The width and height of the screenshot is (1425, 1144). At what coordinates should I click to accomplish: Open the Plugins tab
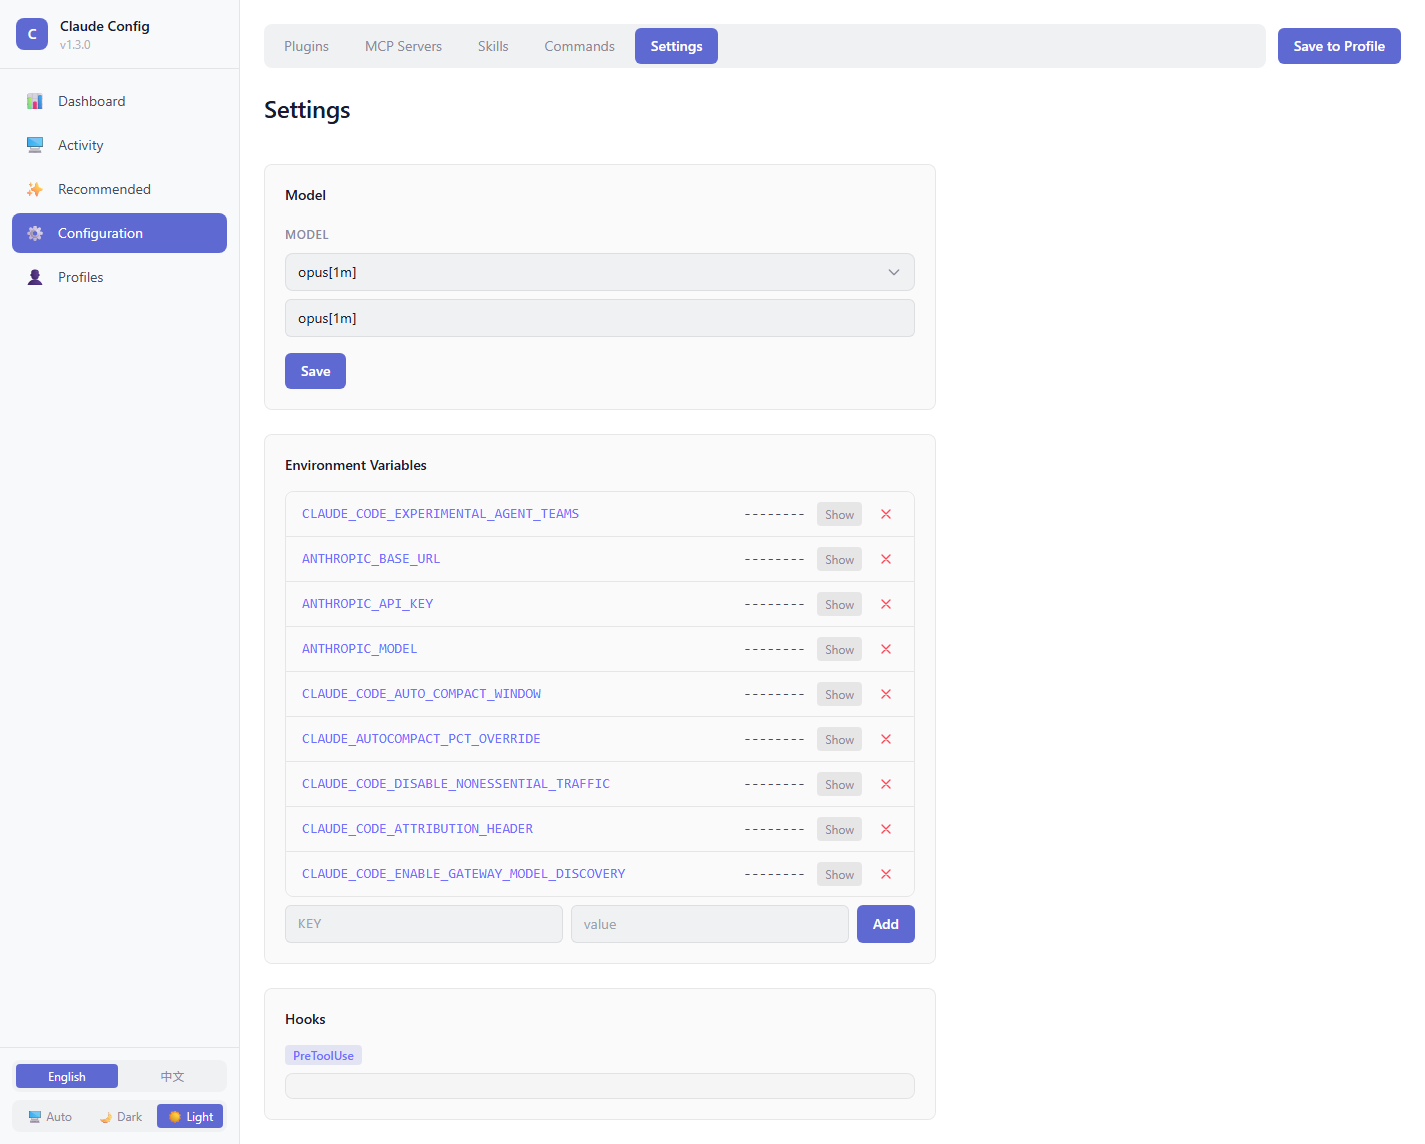(x=306, y=46)
